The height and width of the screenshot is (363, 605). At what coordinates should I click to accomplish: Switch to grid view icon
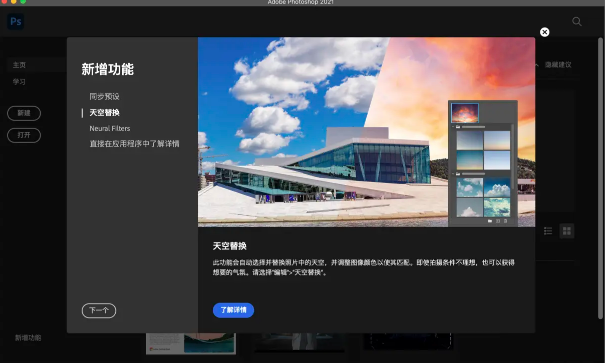pos(566,231)
